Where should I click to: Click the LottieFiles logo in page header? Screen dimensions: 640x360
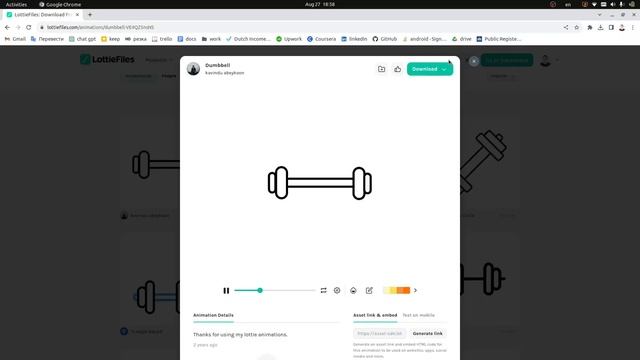107,59
